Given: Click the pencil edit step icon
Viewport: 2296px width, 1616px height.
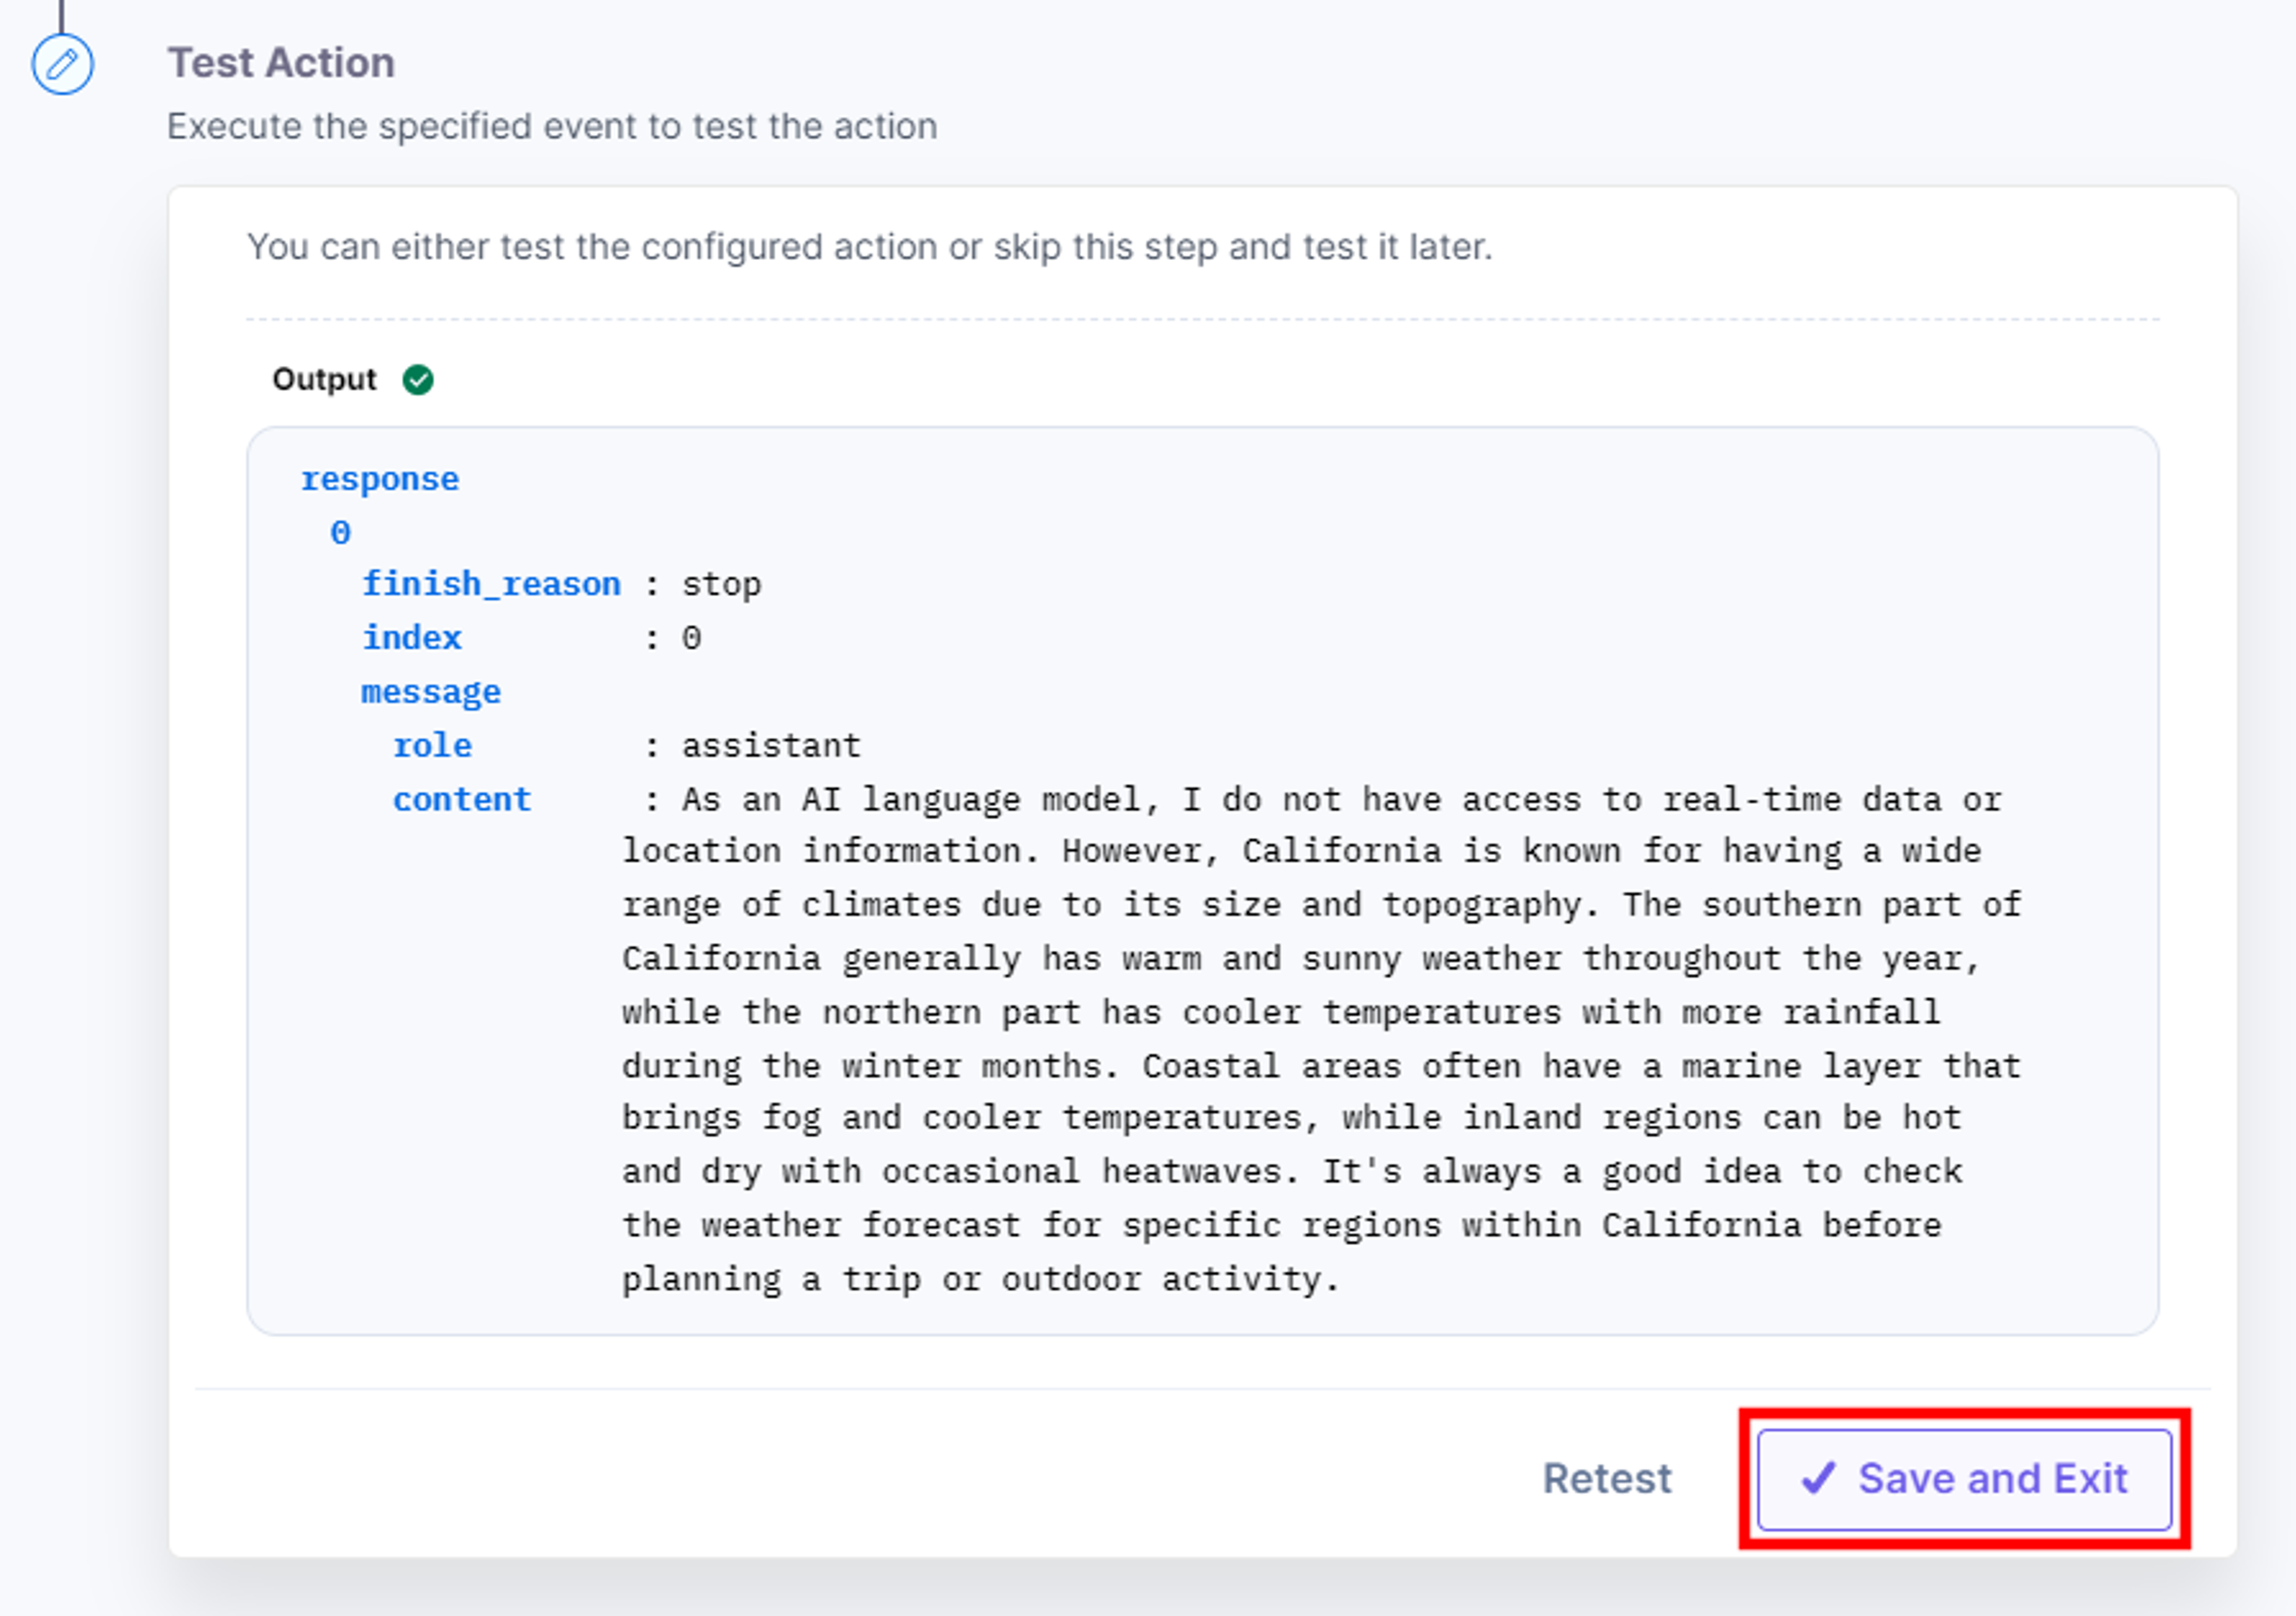Looking at the screenshot, I should (62, 65).
